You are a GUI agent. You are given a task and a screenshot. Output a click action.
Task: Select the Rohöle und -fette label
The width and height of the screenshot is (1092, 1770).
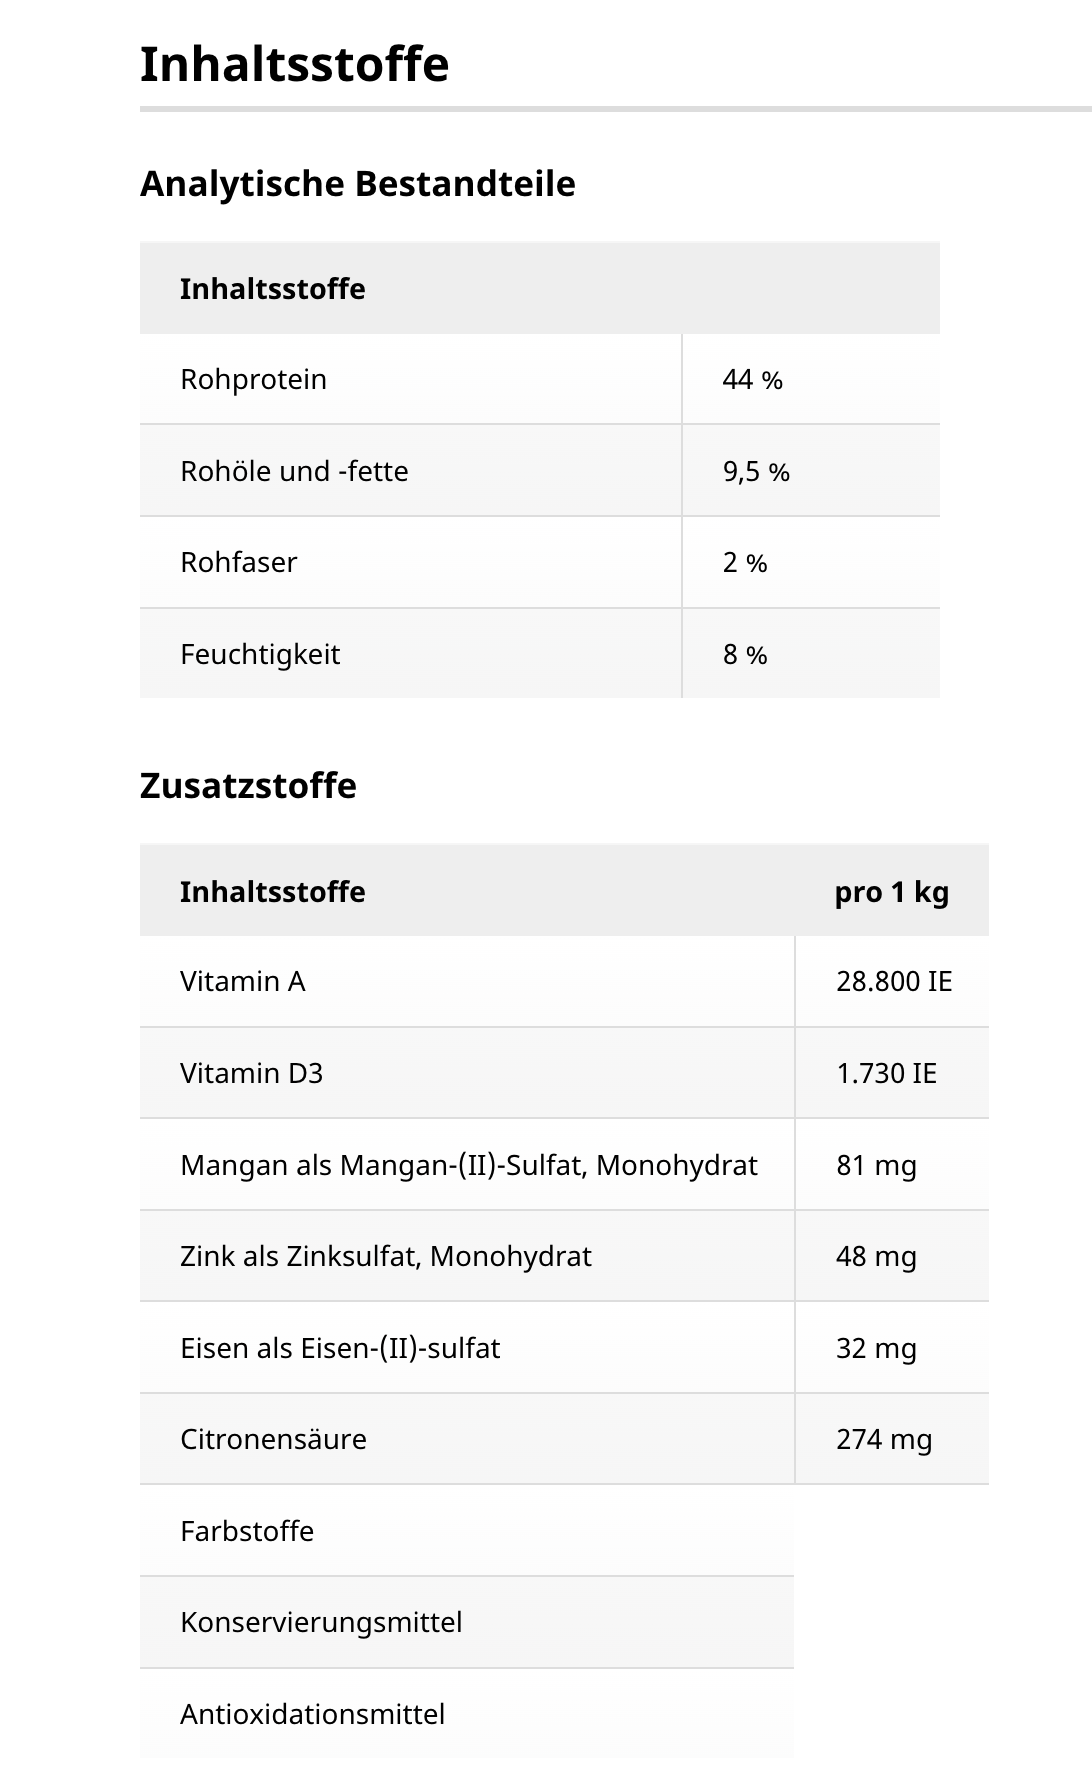pyautogui.click(x=294, y=471)
